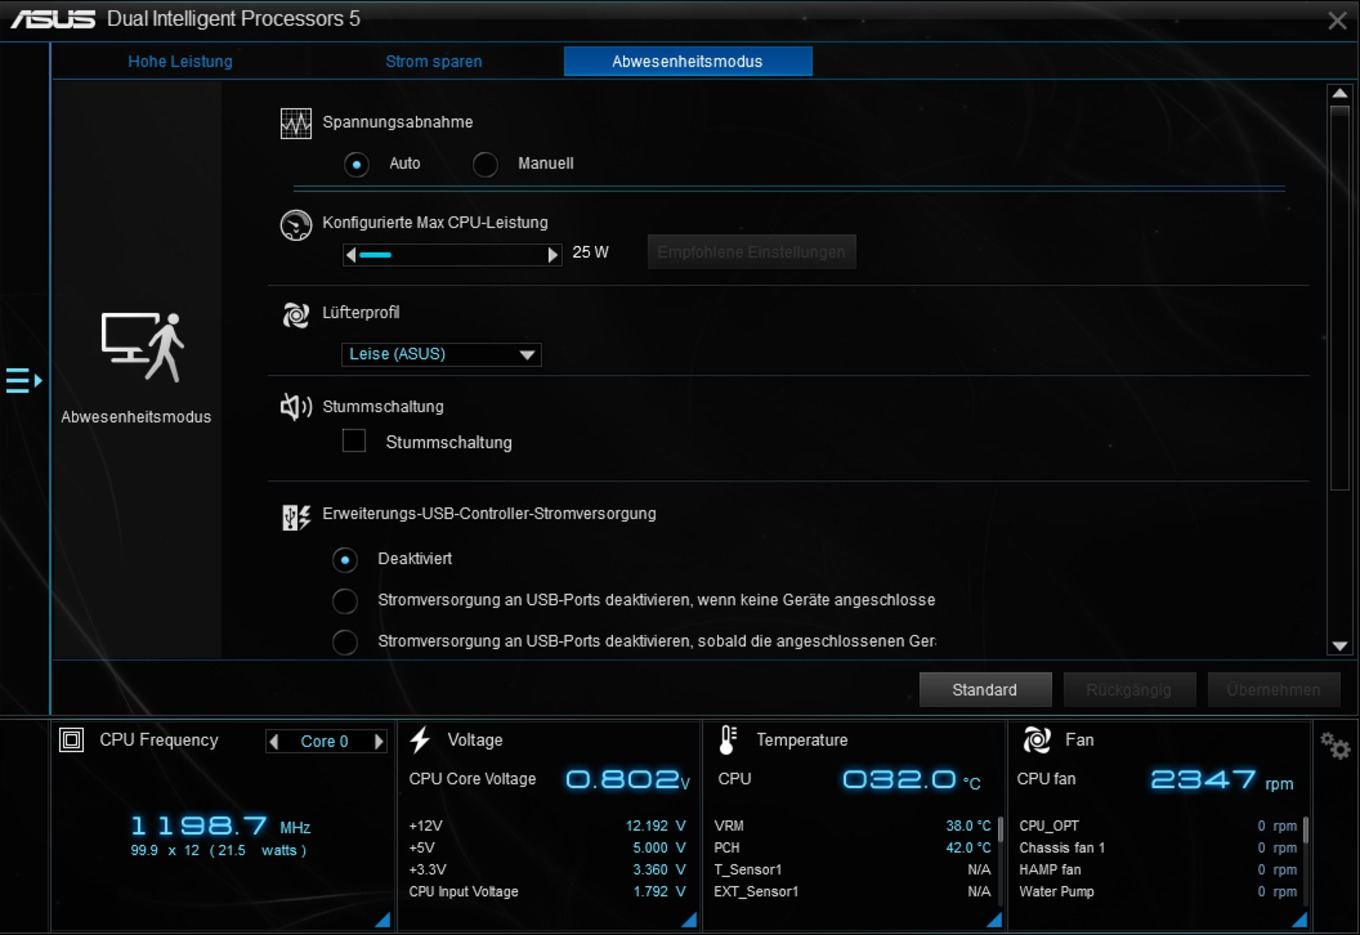Screen dimensions: 1360x935
Task: Click the Core 0 label
Action: (x=324, y=741)
